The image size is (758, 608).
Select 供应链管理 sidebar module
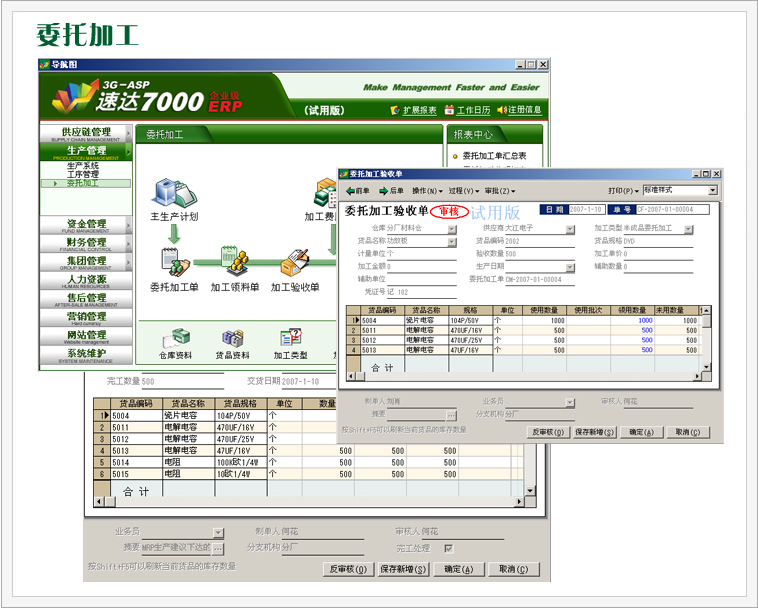(86, 133)
